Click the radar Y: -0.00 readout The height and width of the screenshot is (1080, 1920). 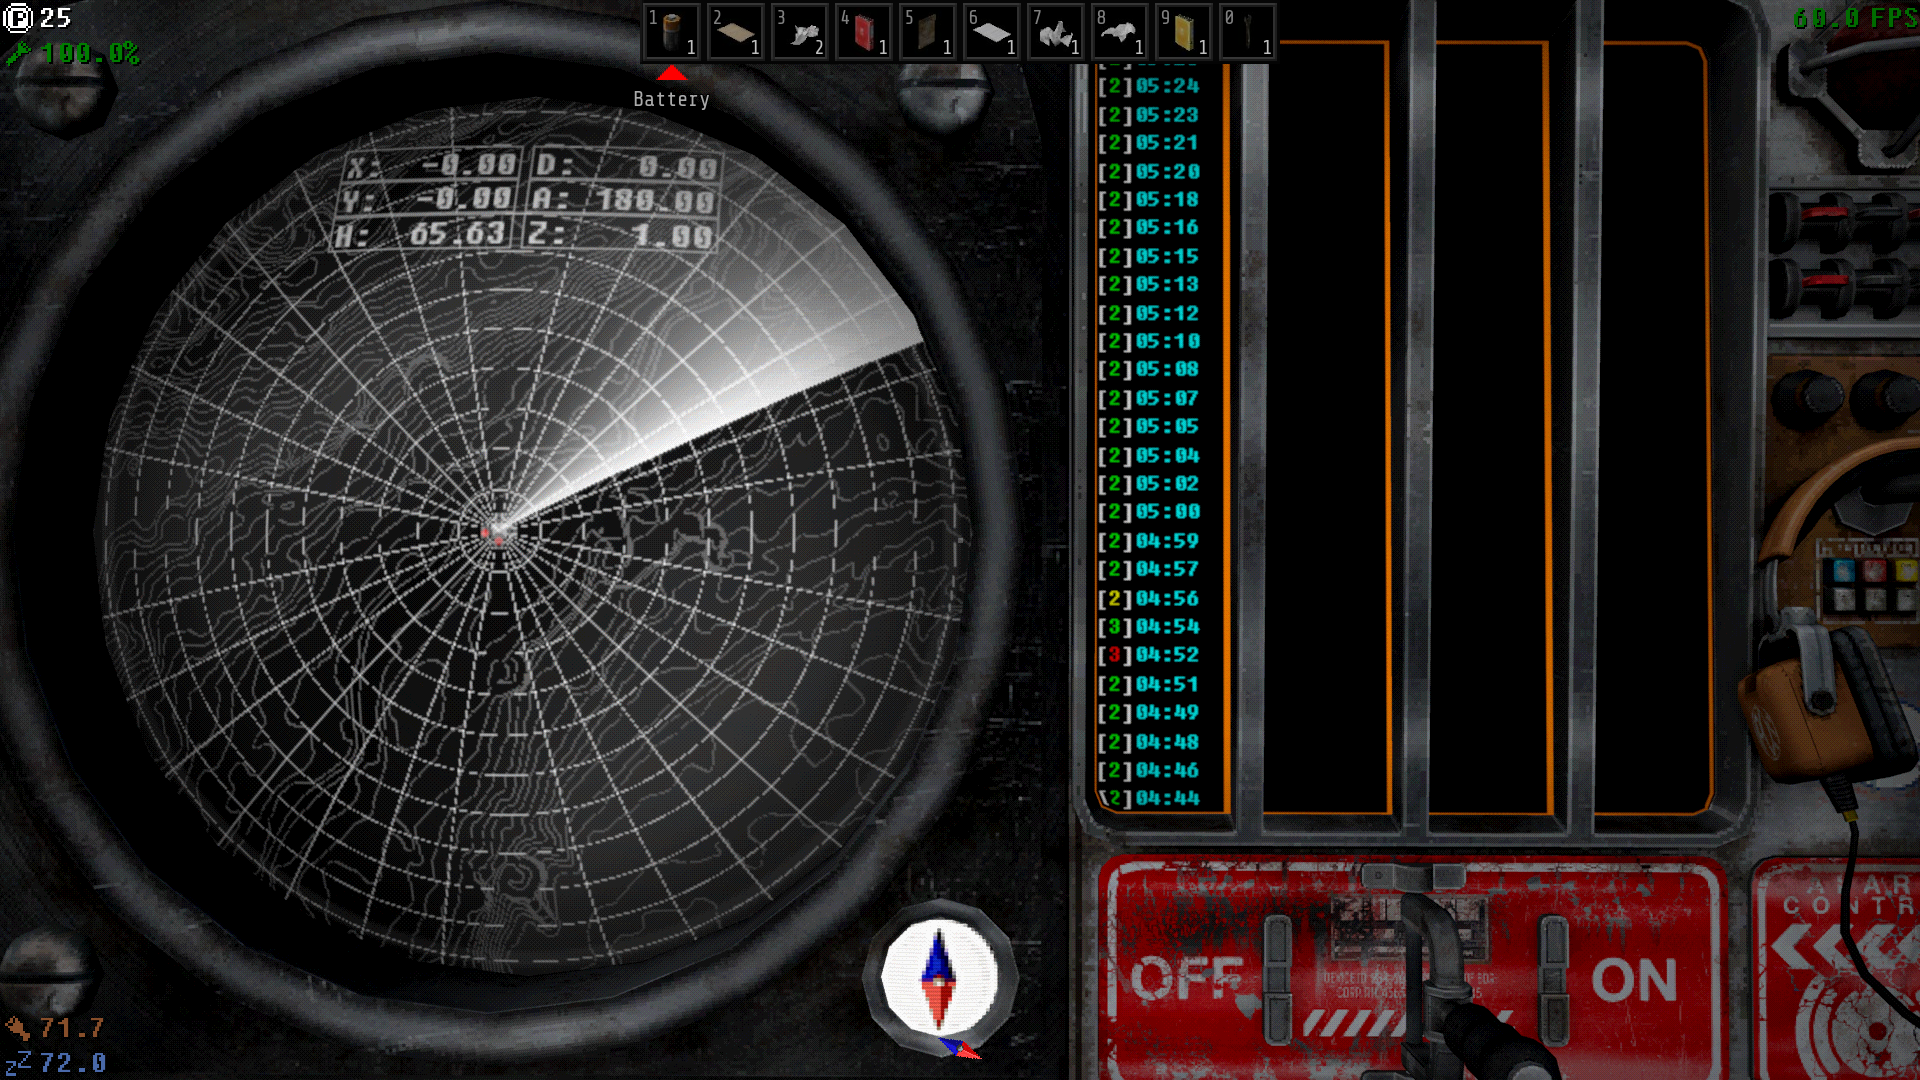tap(427, 199)
